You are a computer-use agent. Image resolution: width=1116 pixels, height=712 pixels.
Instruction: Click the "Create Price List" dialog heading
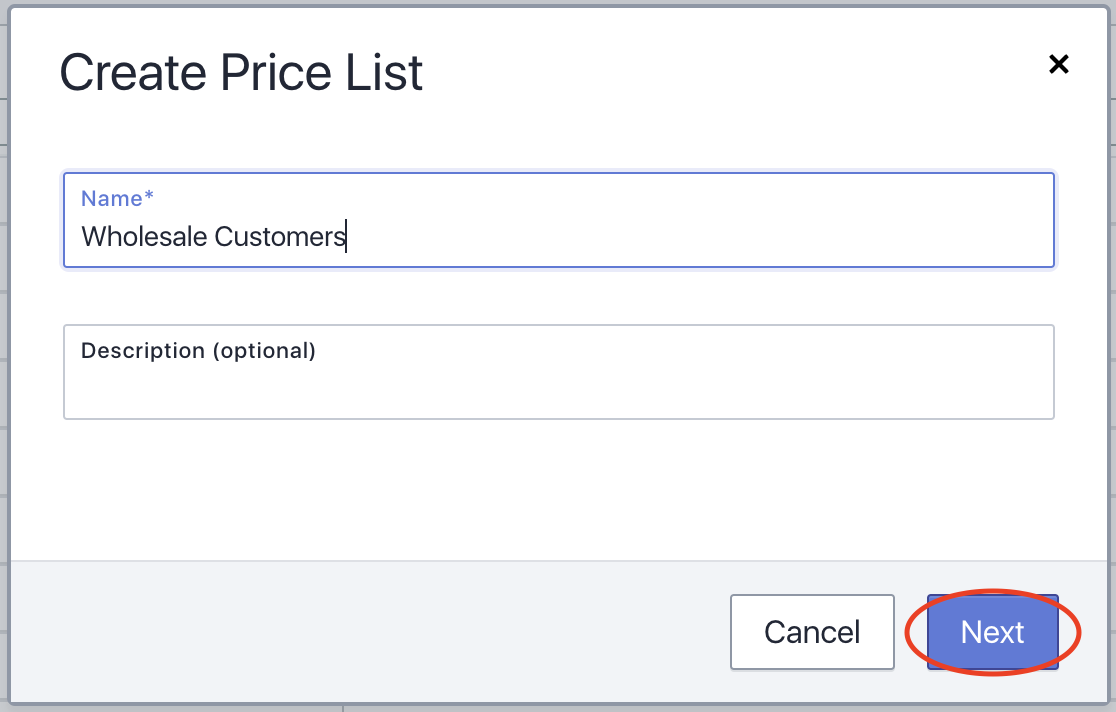241,73
